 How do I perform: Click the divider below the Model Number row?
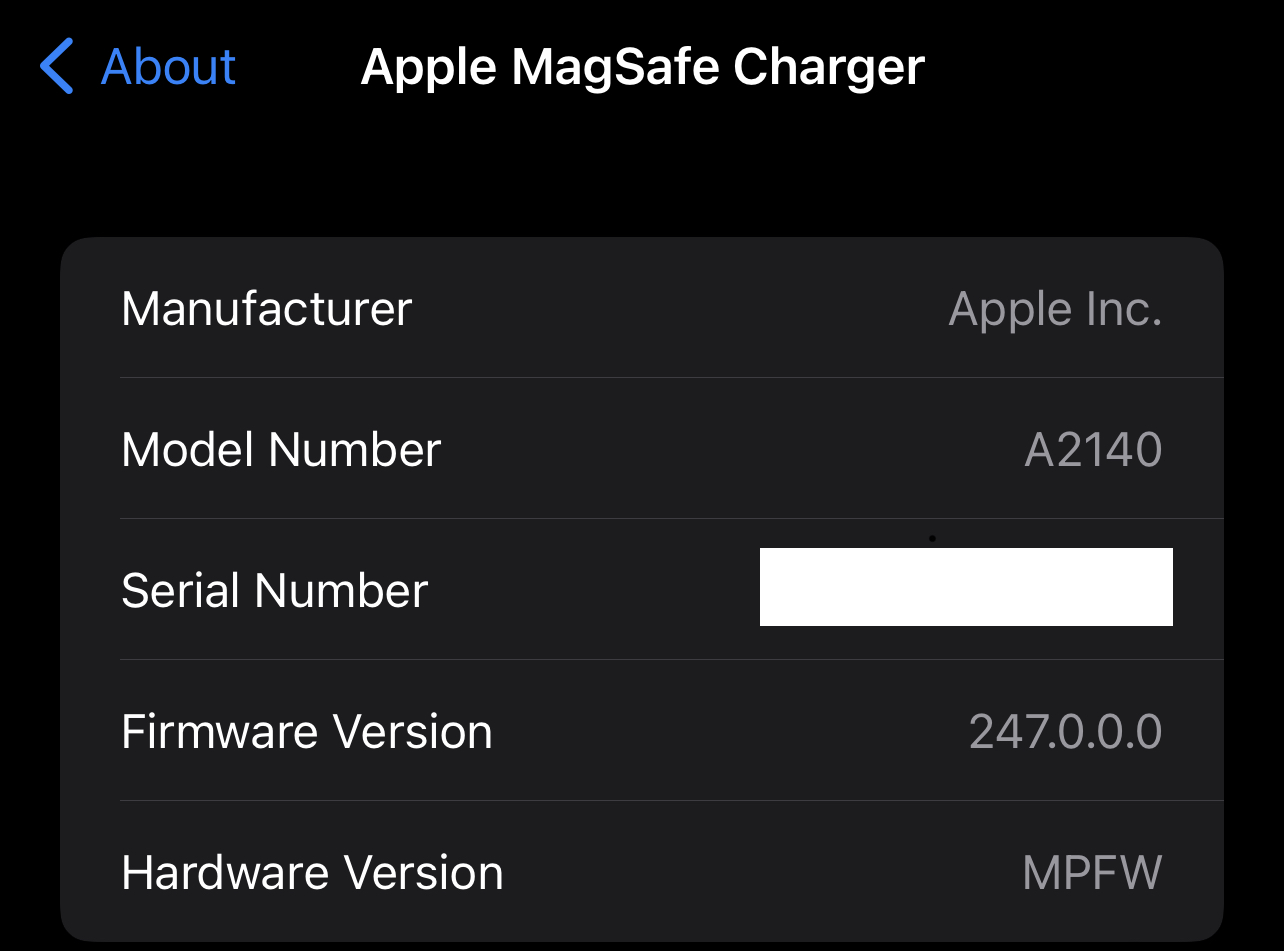670,519
